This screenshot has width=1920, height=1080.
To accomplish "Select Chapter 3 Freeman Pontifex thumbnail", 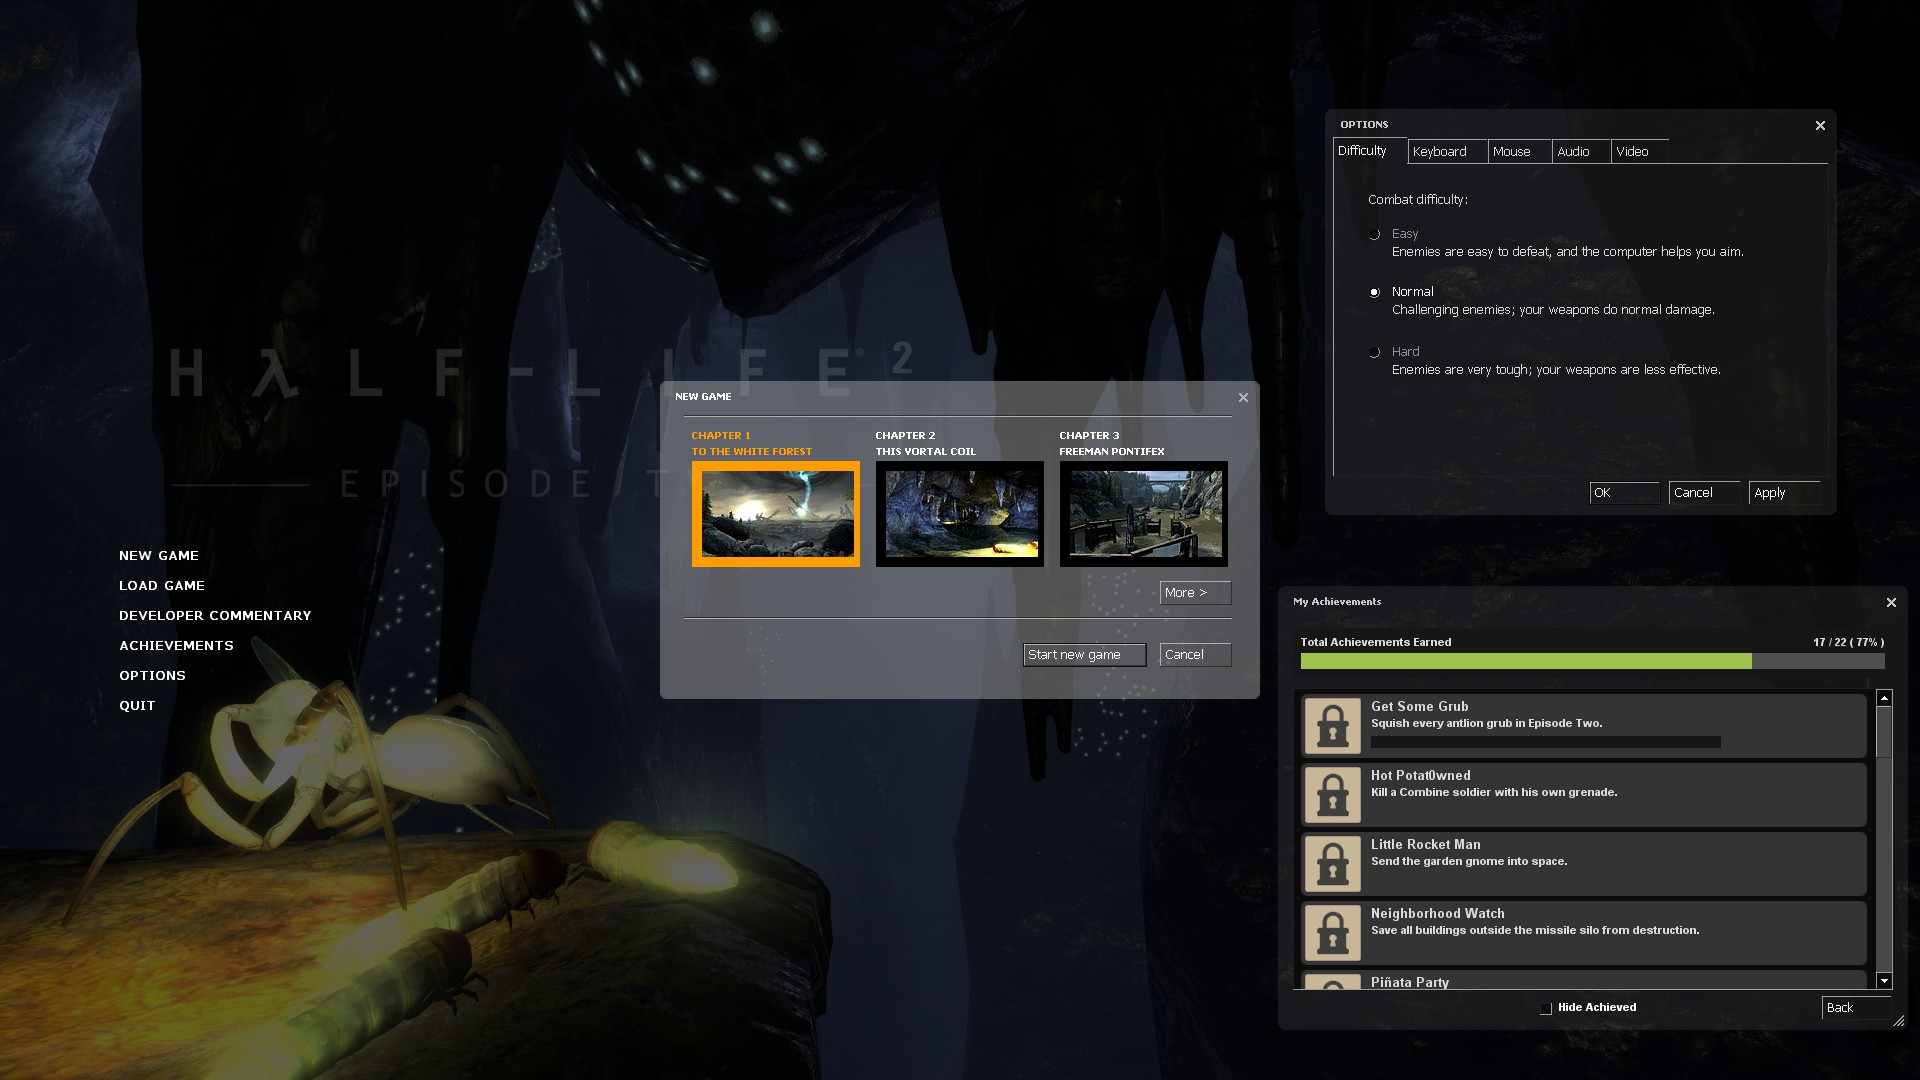I will pos(1144,514).
